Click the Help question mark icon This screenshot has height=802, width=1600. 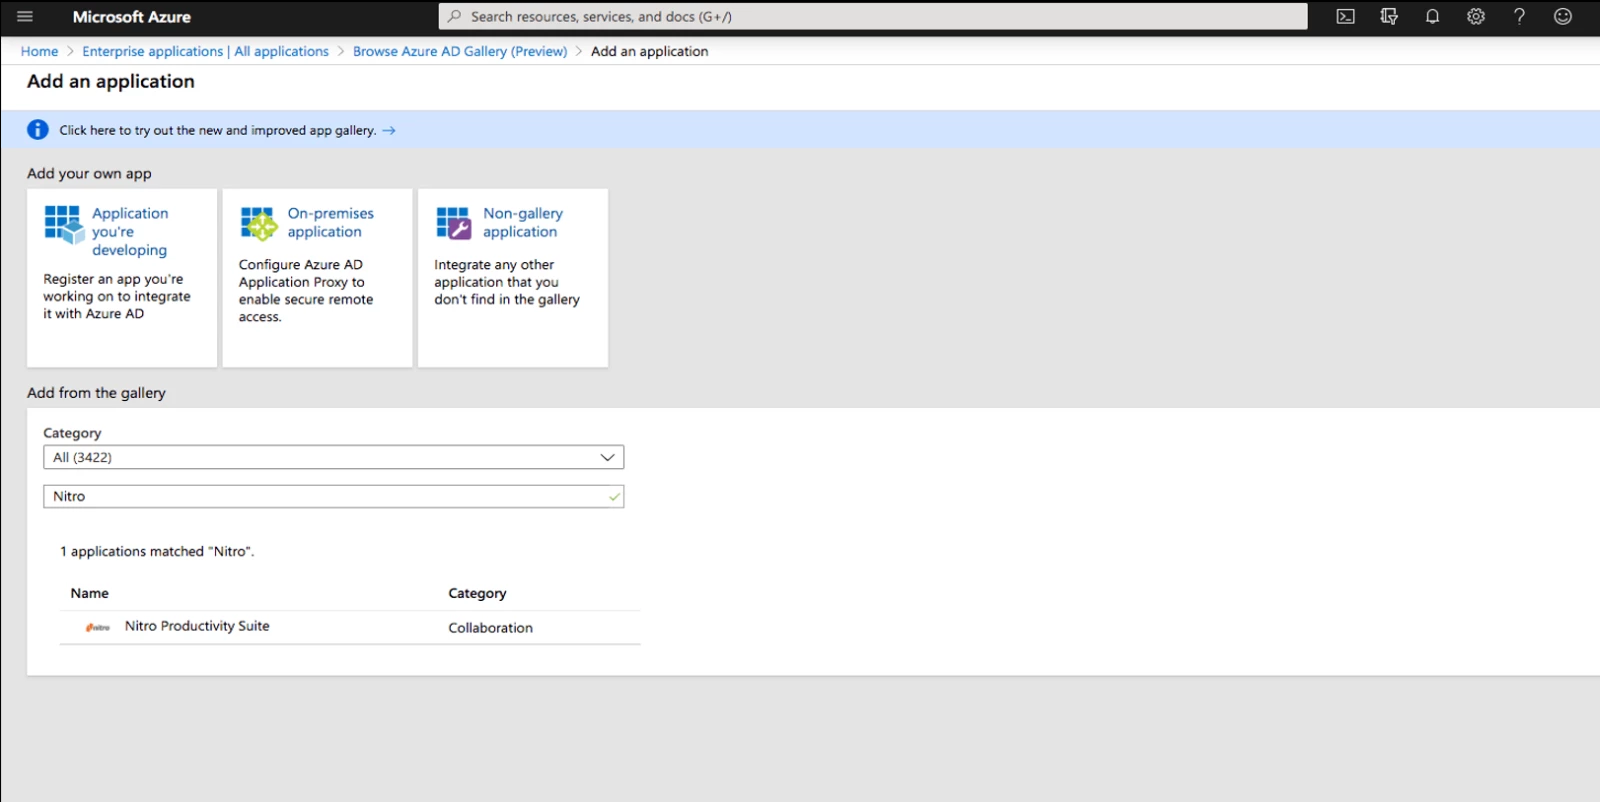(1519, 17)
